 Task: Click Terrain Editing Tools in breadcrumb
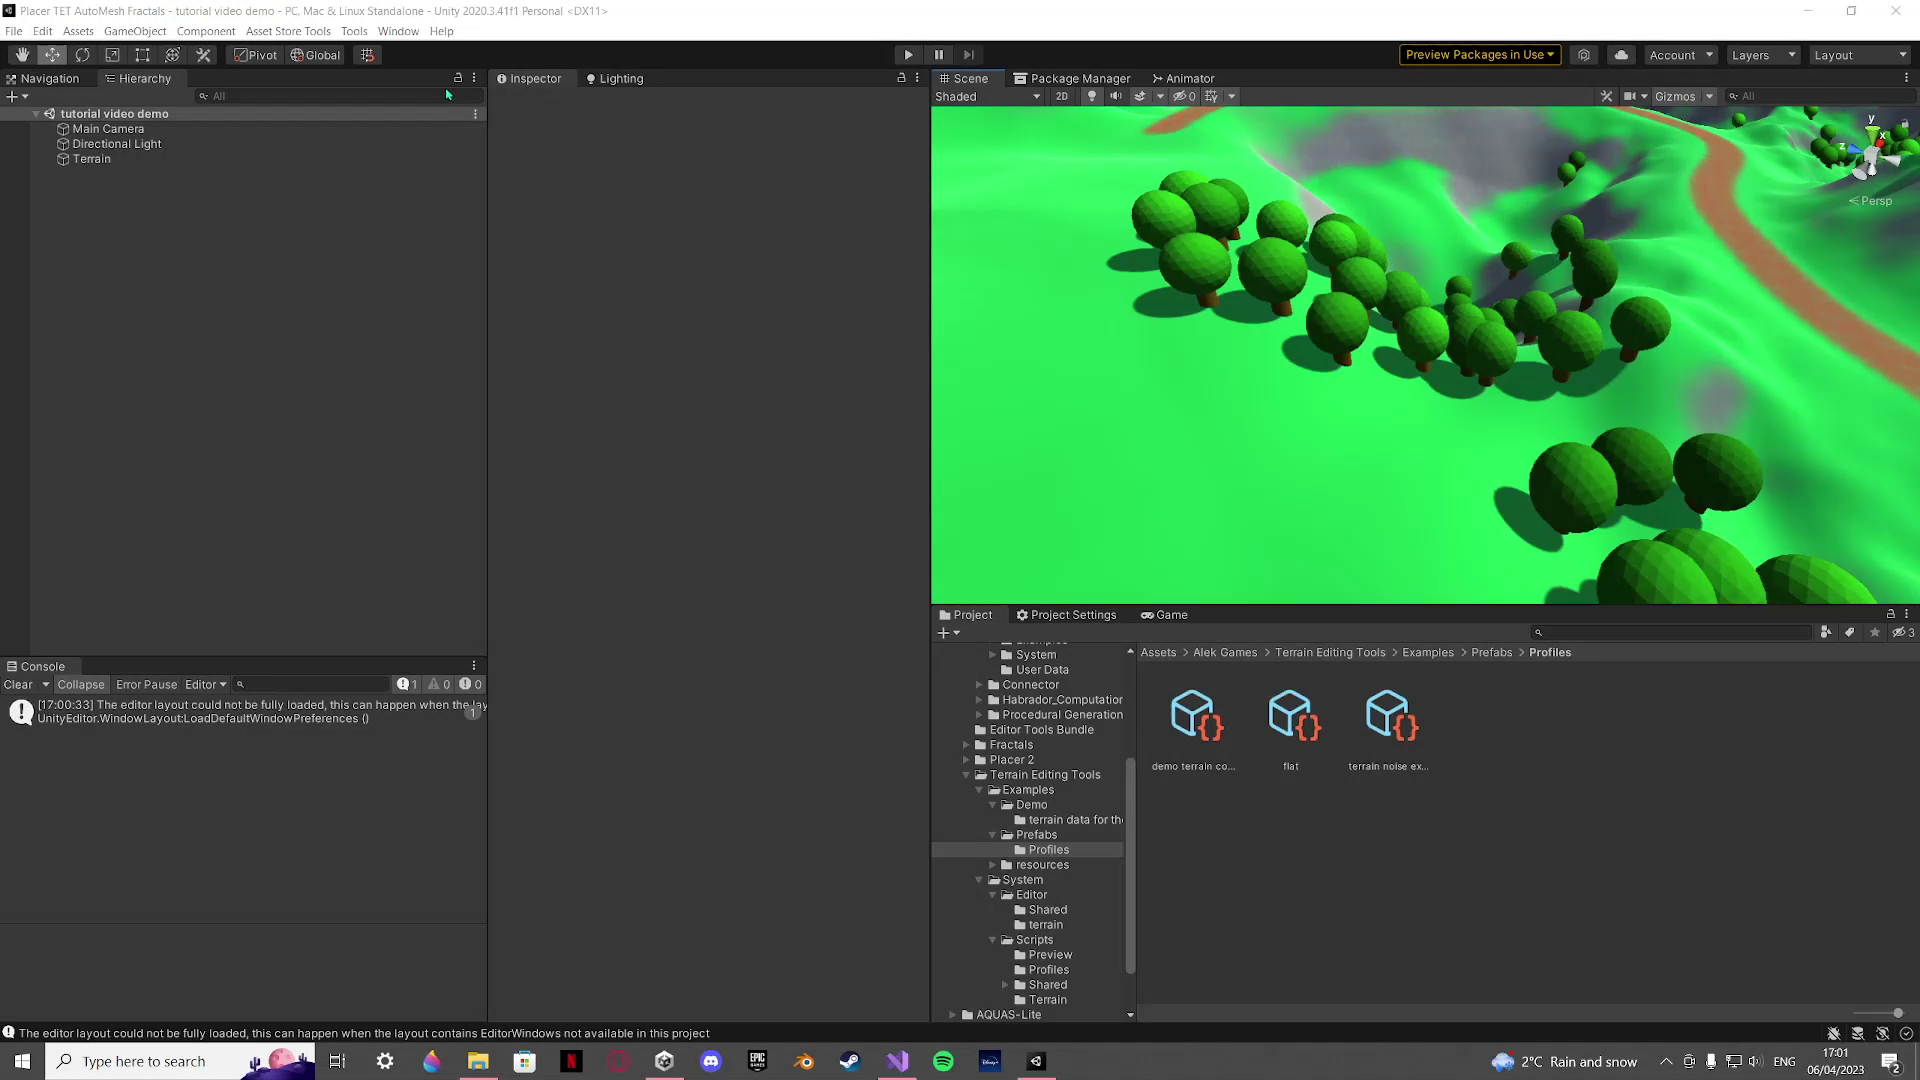1330,653
